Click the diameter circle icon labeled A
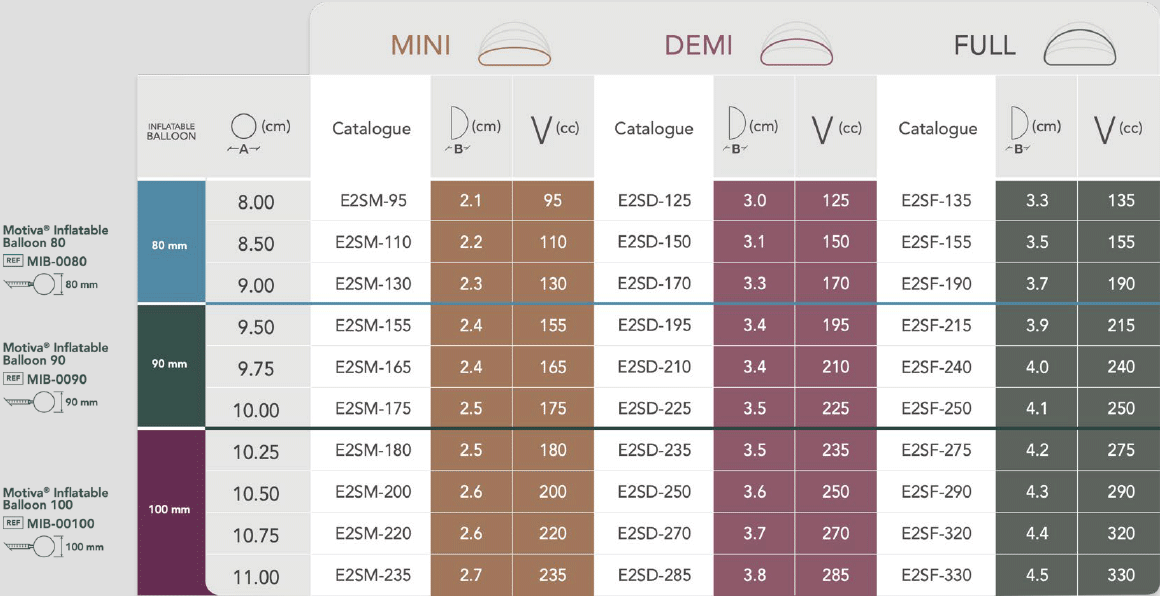This screenshot has width=1160, height=596. [244, 128]
